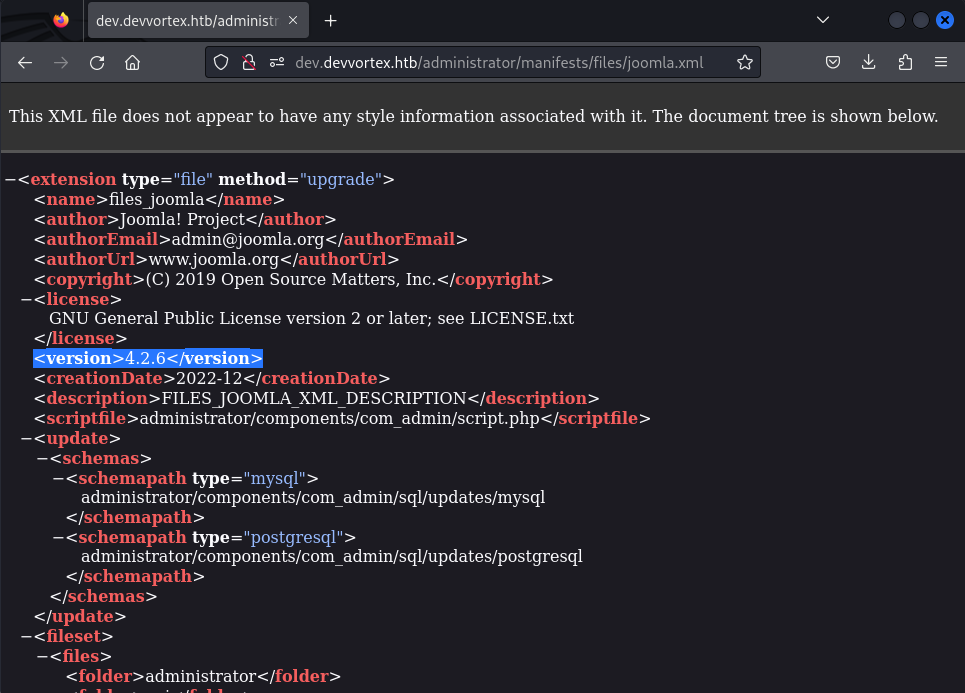
Task: Collapse the license node
Action: click(x=26, y=299)
